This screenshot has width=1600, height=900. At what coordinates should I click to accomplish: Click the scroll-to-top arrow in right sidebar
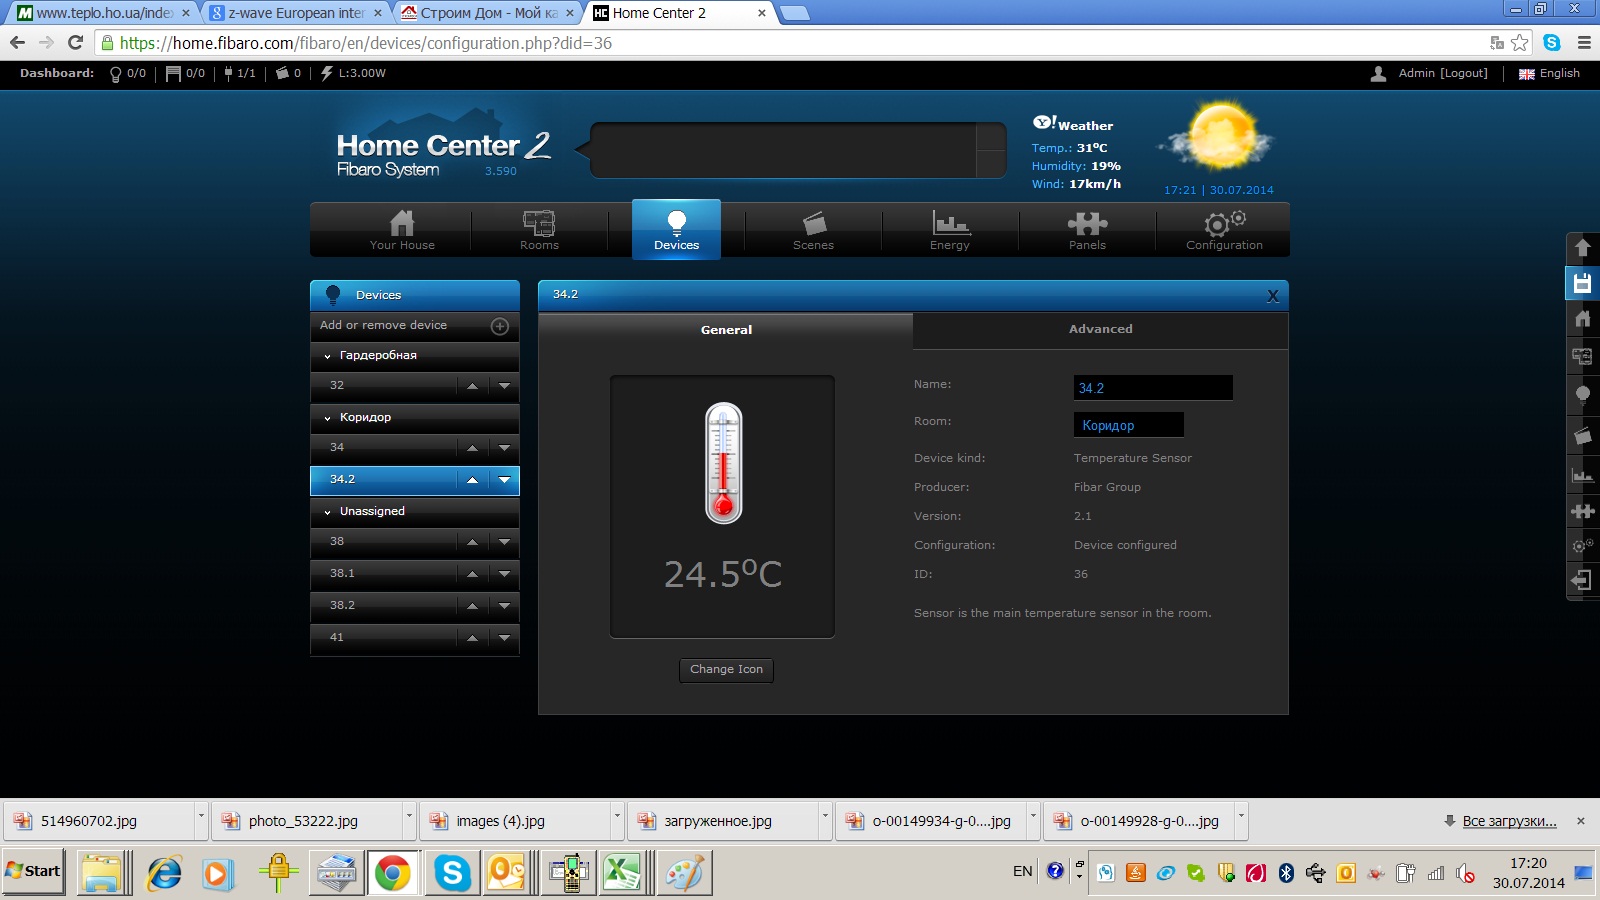point(1582,247)
